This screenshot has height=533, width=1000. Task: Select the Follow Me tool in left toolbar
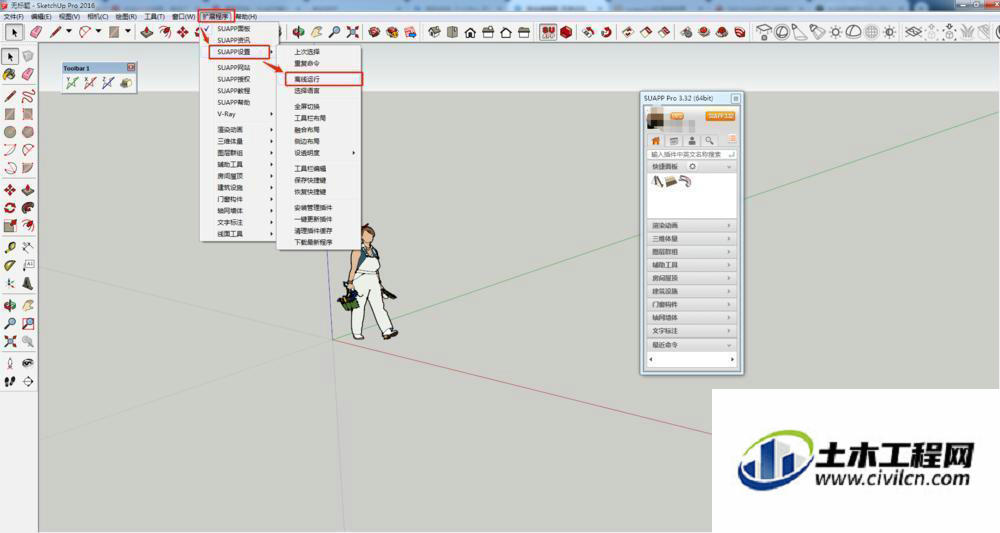[x=28, y=208]
